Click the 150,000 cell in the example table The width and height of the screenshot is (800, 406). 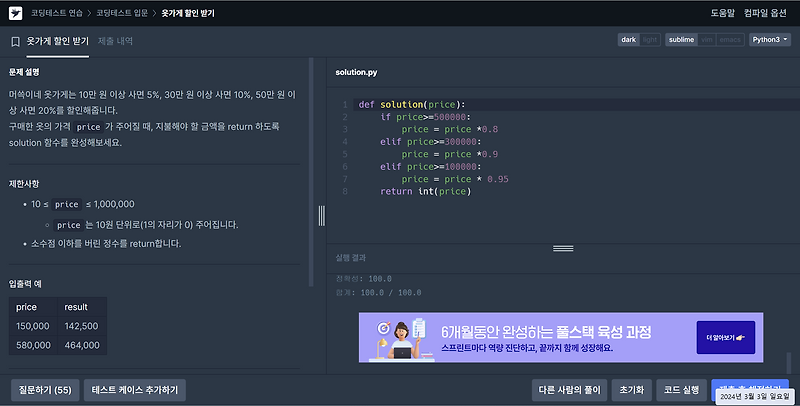point(33,326)
